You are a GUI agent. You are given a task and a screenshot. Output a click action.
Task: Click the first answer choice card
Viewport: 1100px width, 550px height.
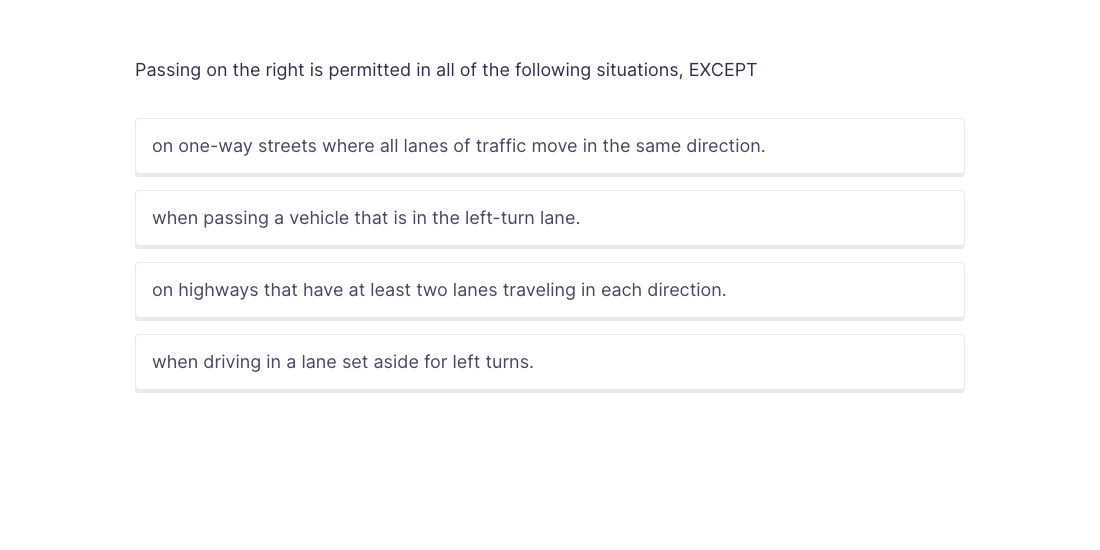[549, 146]
